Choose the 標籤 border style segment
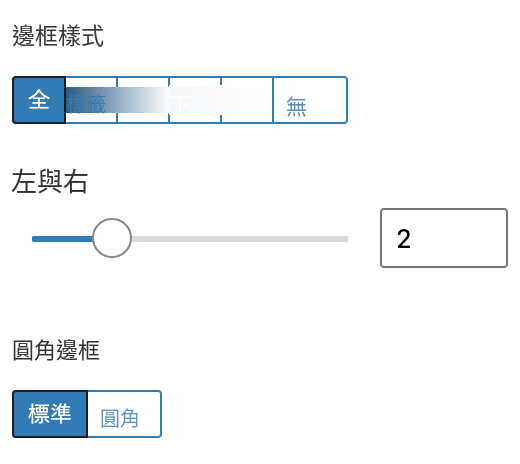Image resolution: width=520 pixels, height=464 pixels. pos(91,100)
